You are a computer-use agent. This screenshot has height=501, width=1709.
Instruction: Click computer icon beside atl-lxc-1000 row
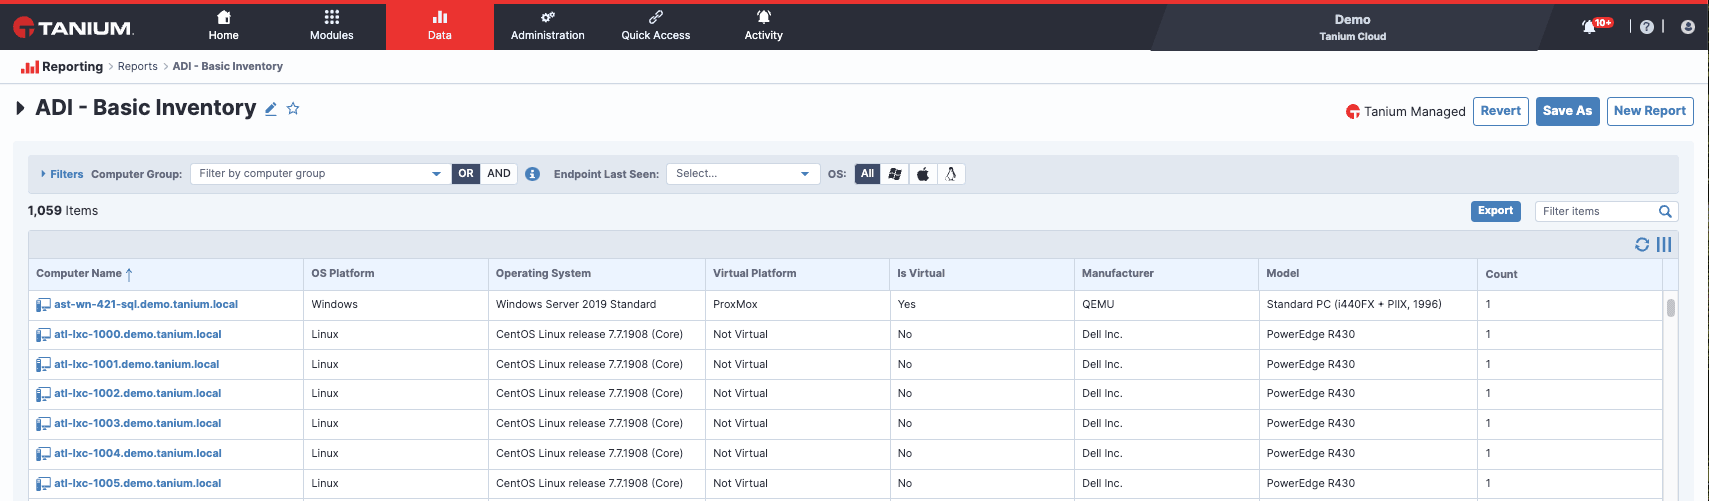coord(43,335)
